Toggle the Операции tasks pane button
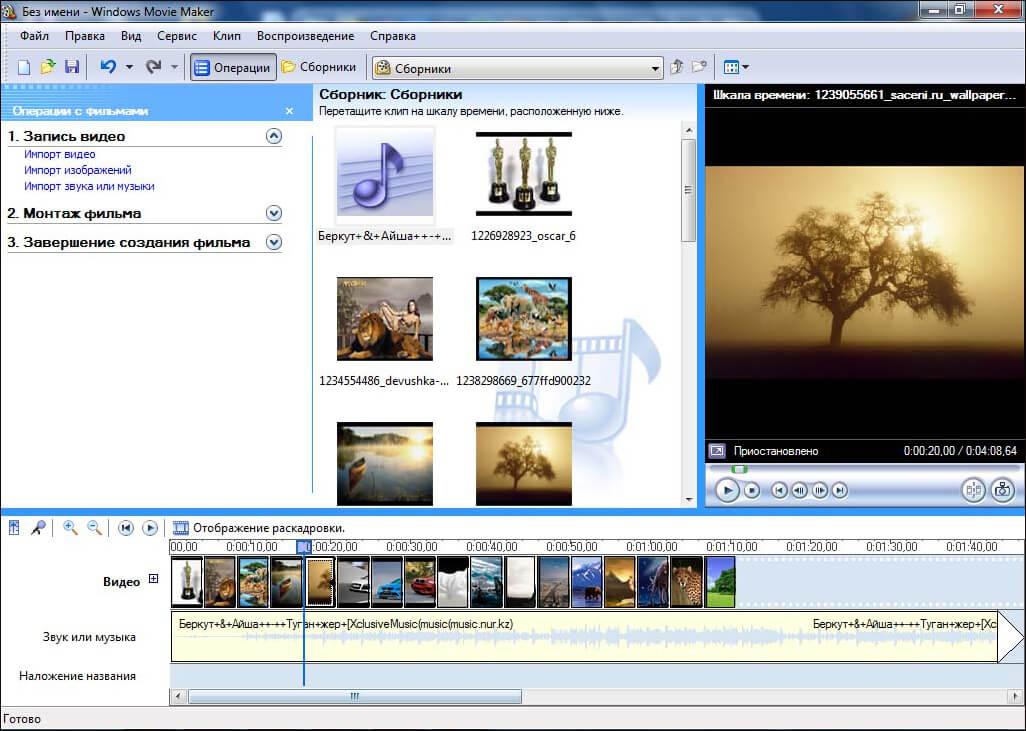Image resolution: width=1026 pixels, height=731 pixels. point(233,67)
